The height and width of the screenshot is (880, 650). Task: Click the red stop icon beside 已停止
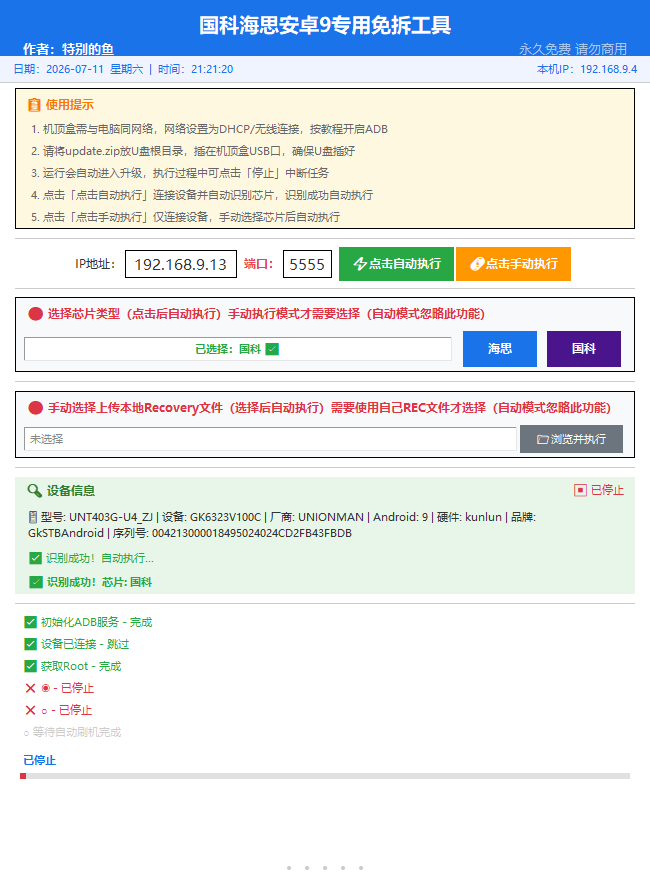coord(580,491)
